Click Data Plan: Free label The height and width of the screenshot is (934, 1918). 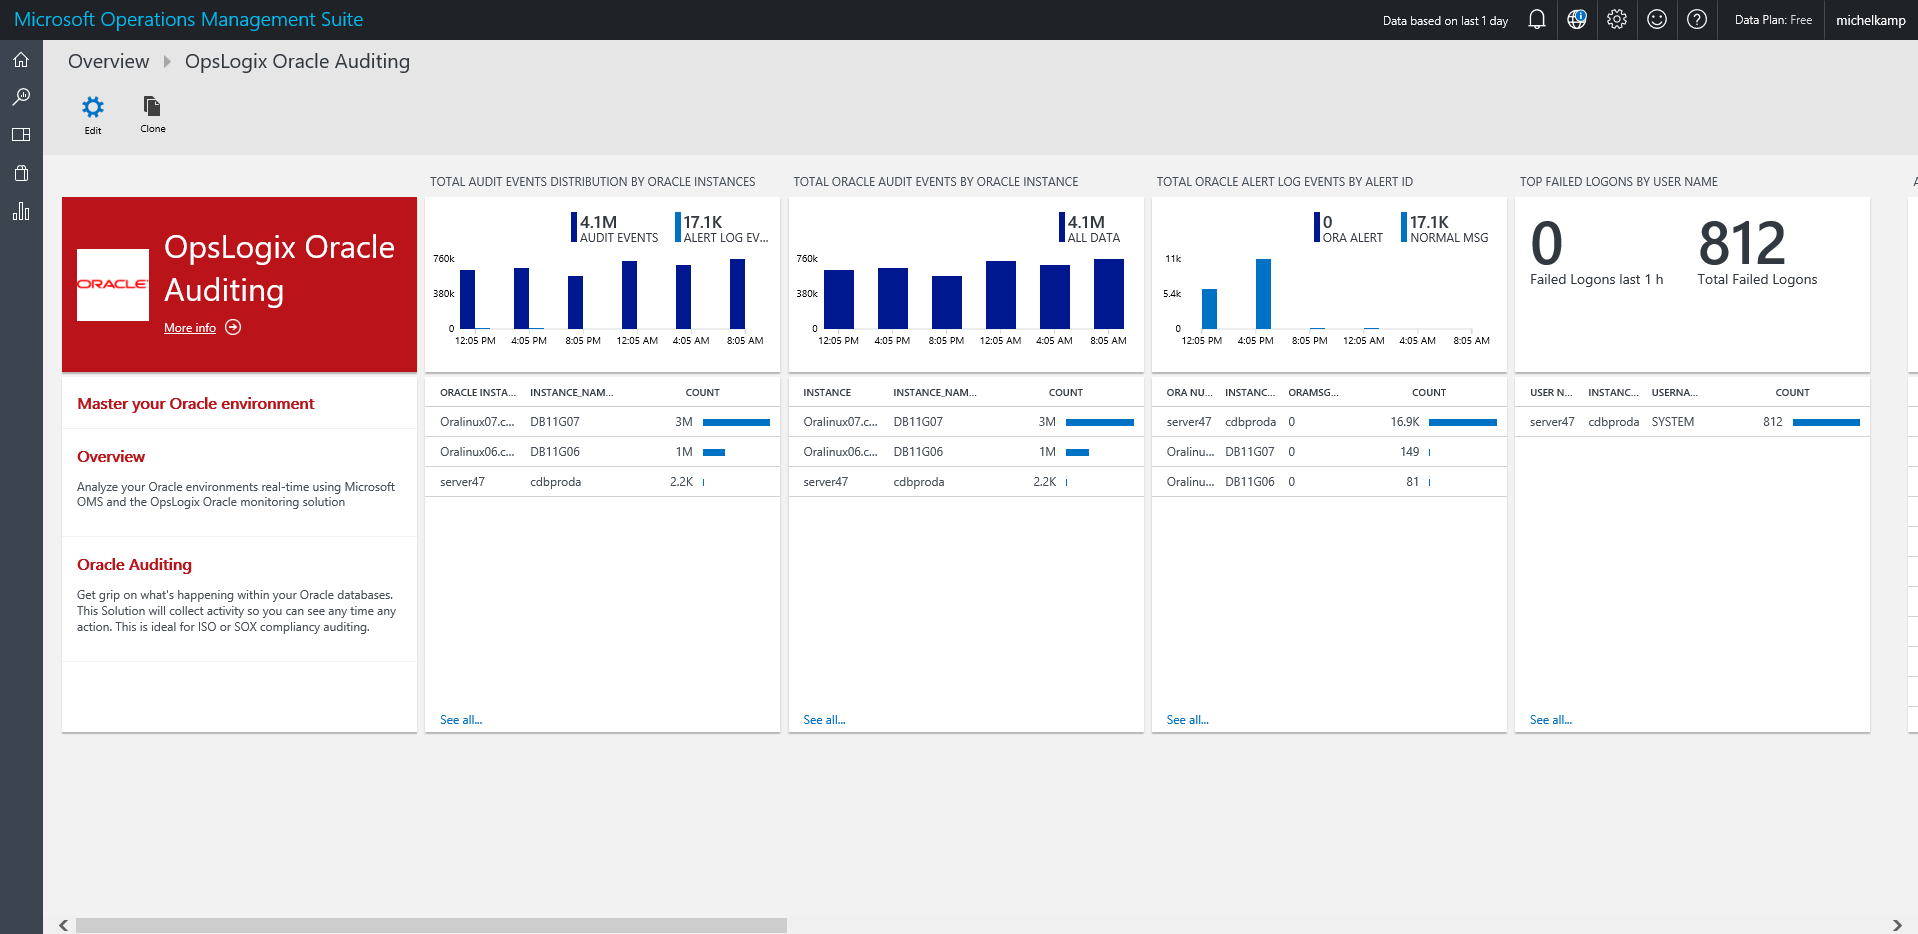pos(1773,20)
